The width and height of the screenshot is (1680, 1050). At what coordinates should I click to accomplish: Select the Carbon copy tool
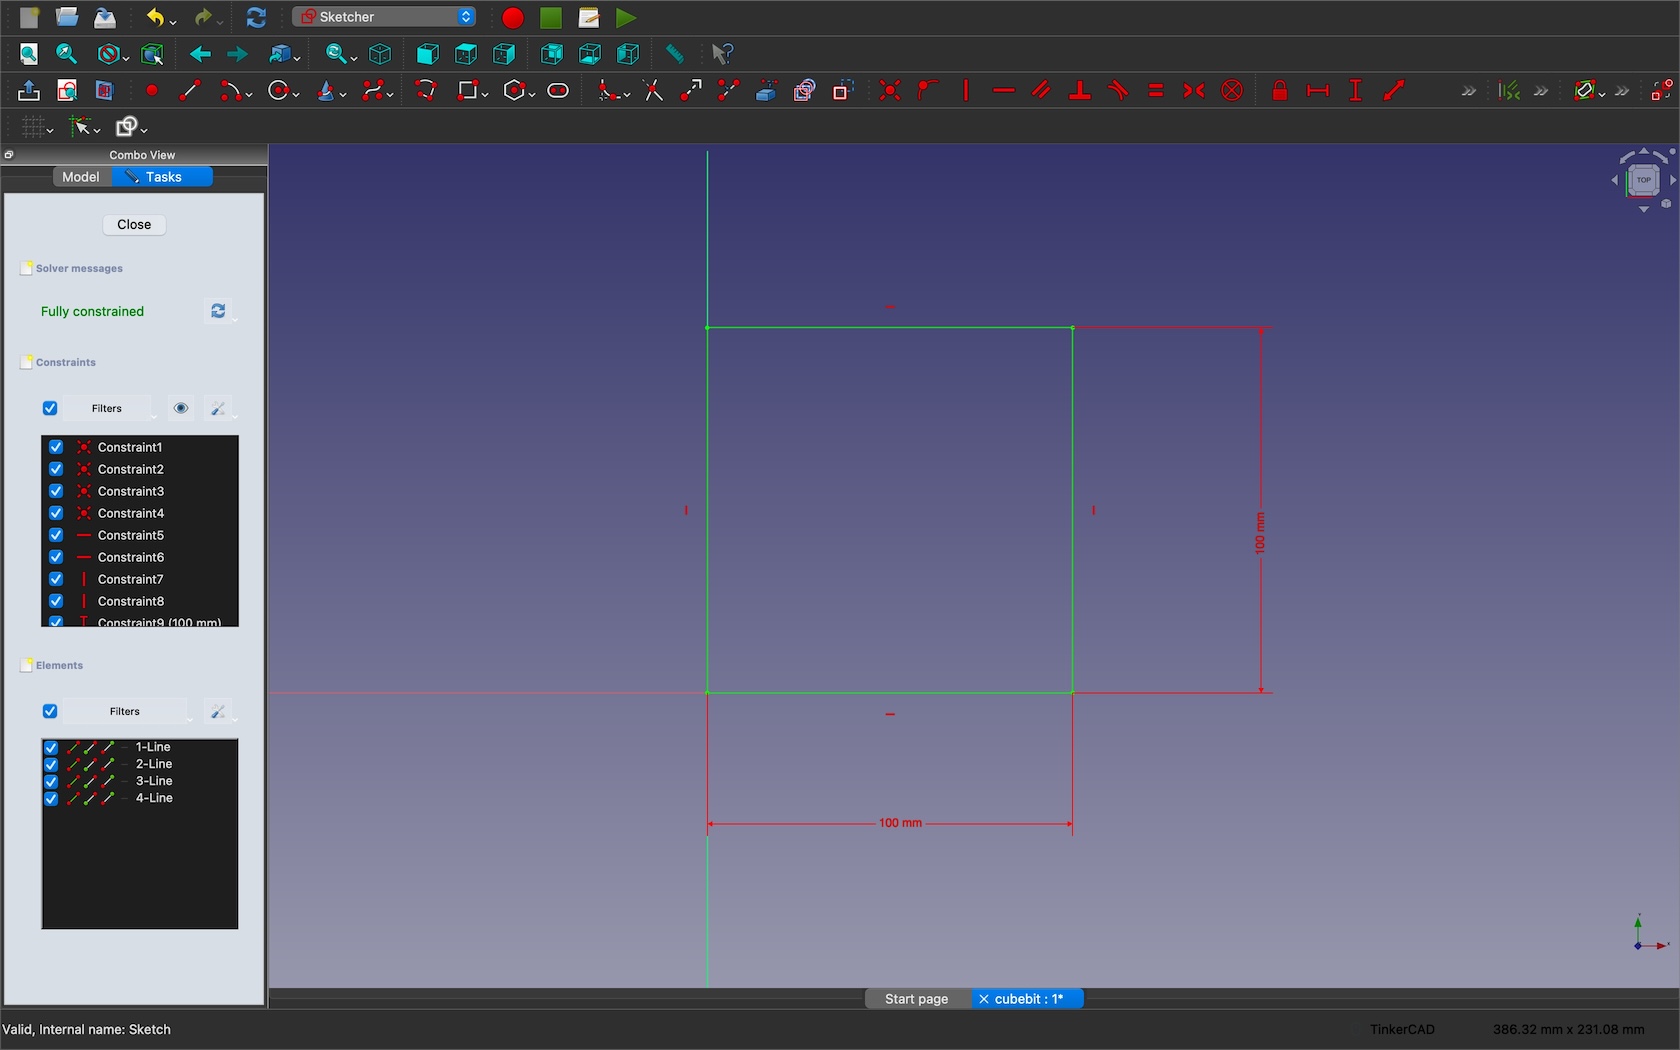805,91
